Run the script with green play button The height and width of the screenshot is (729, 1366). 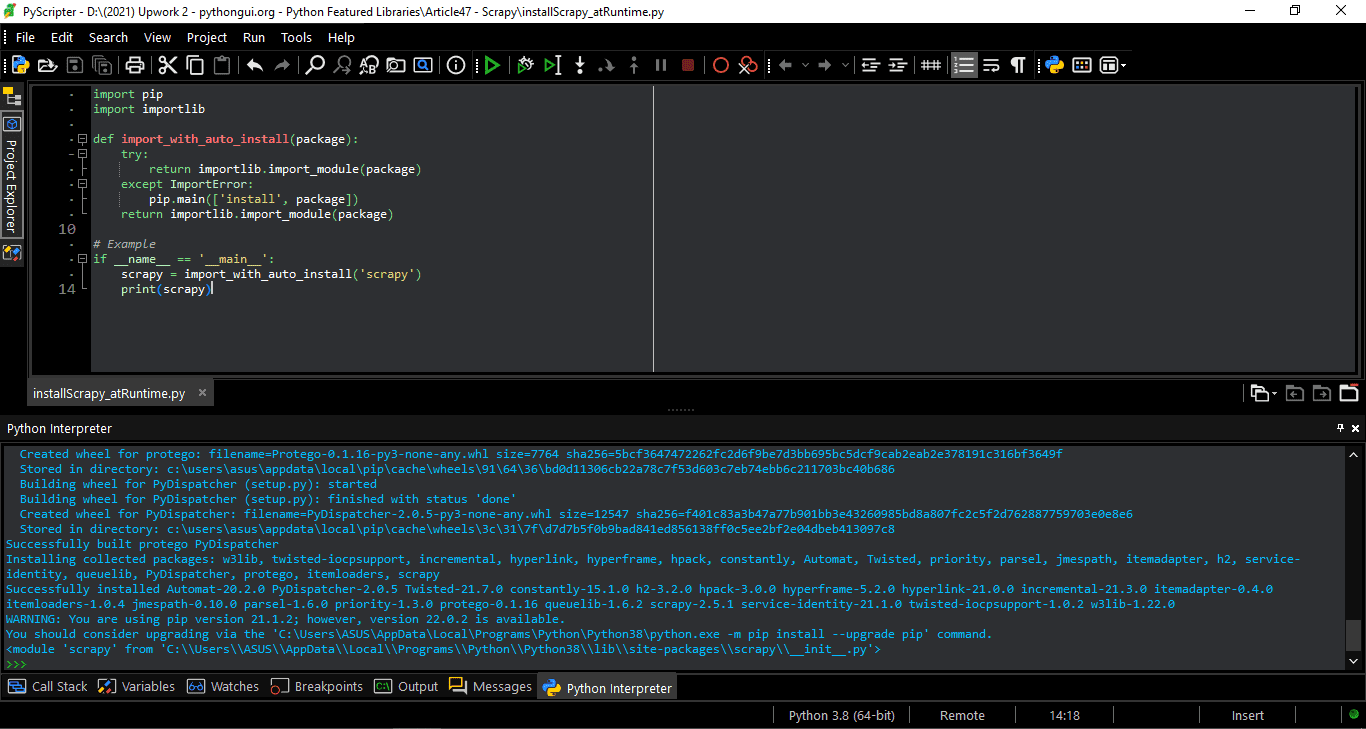pos(492,65)
